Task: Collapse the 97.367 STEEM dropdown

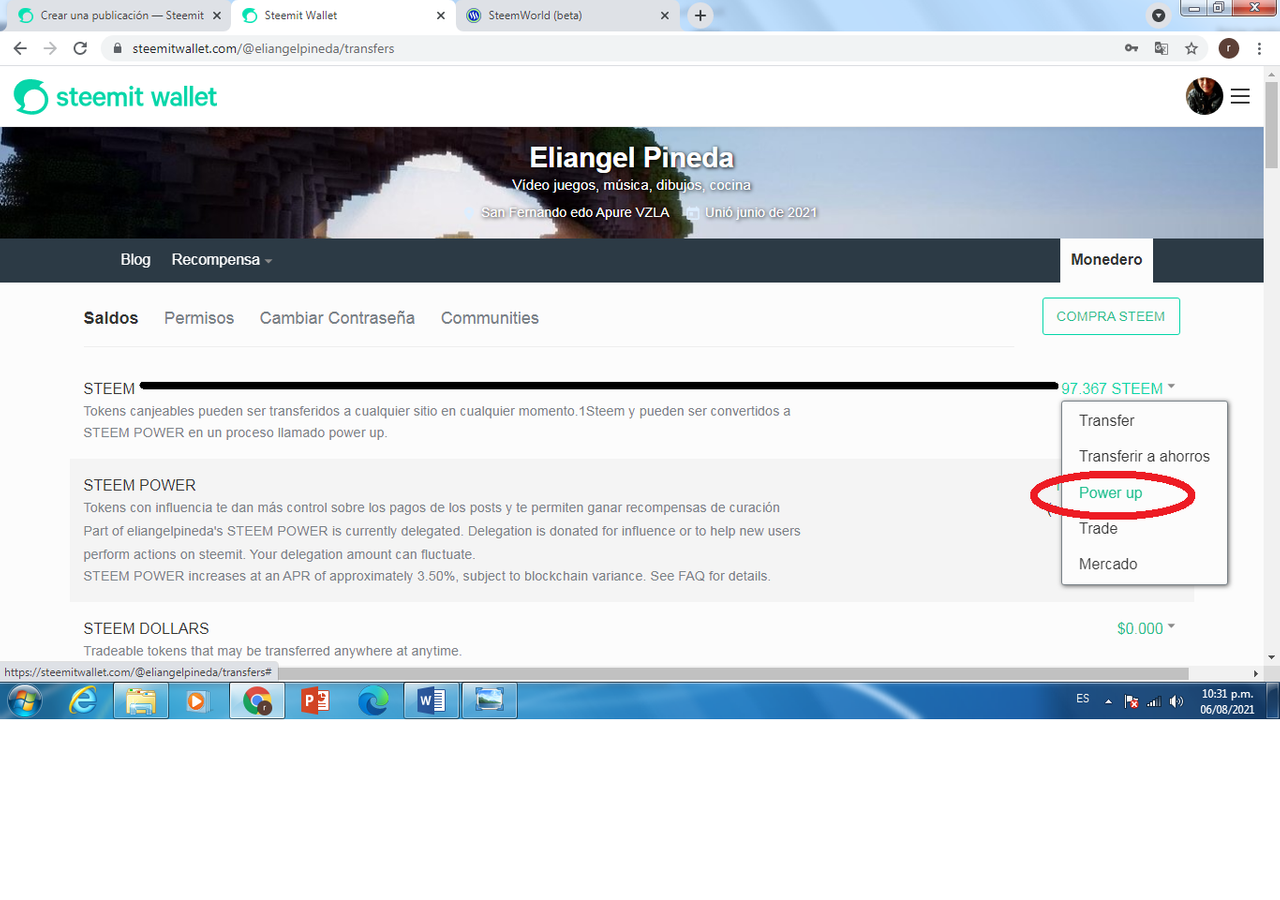Action: pos(1118,388)
